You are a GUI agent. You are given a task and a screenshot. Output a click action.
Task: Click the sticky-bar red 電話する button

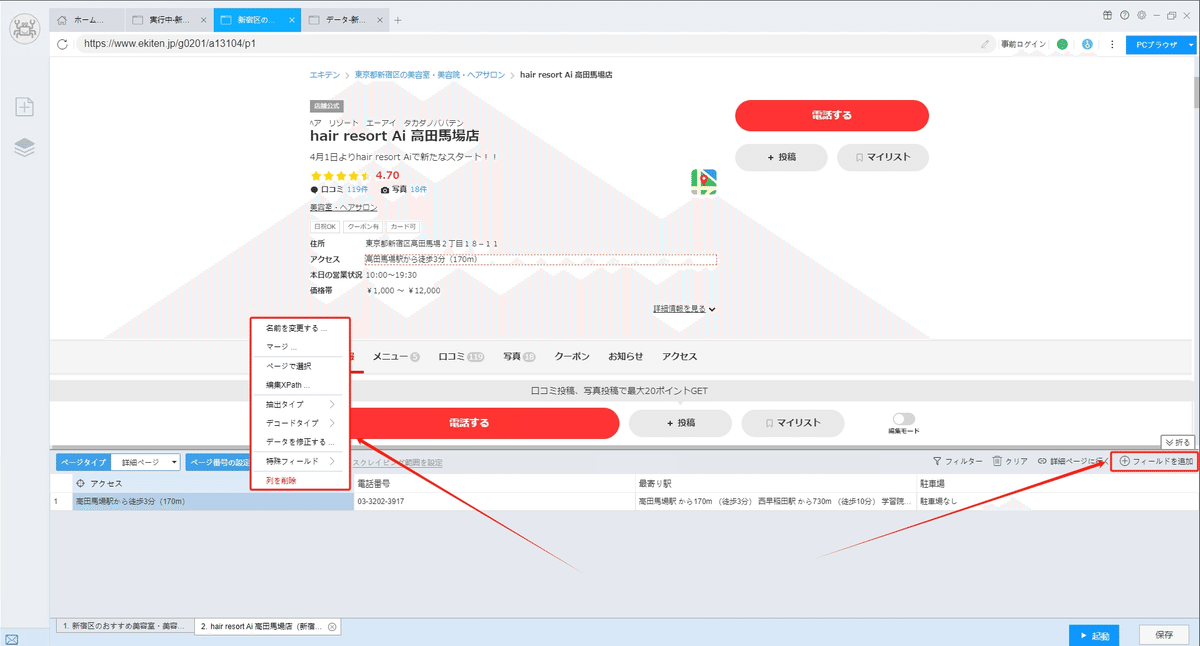[x=469, y=423]
